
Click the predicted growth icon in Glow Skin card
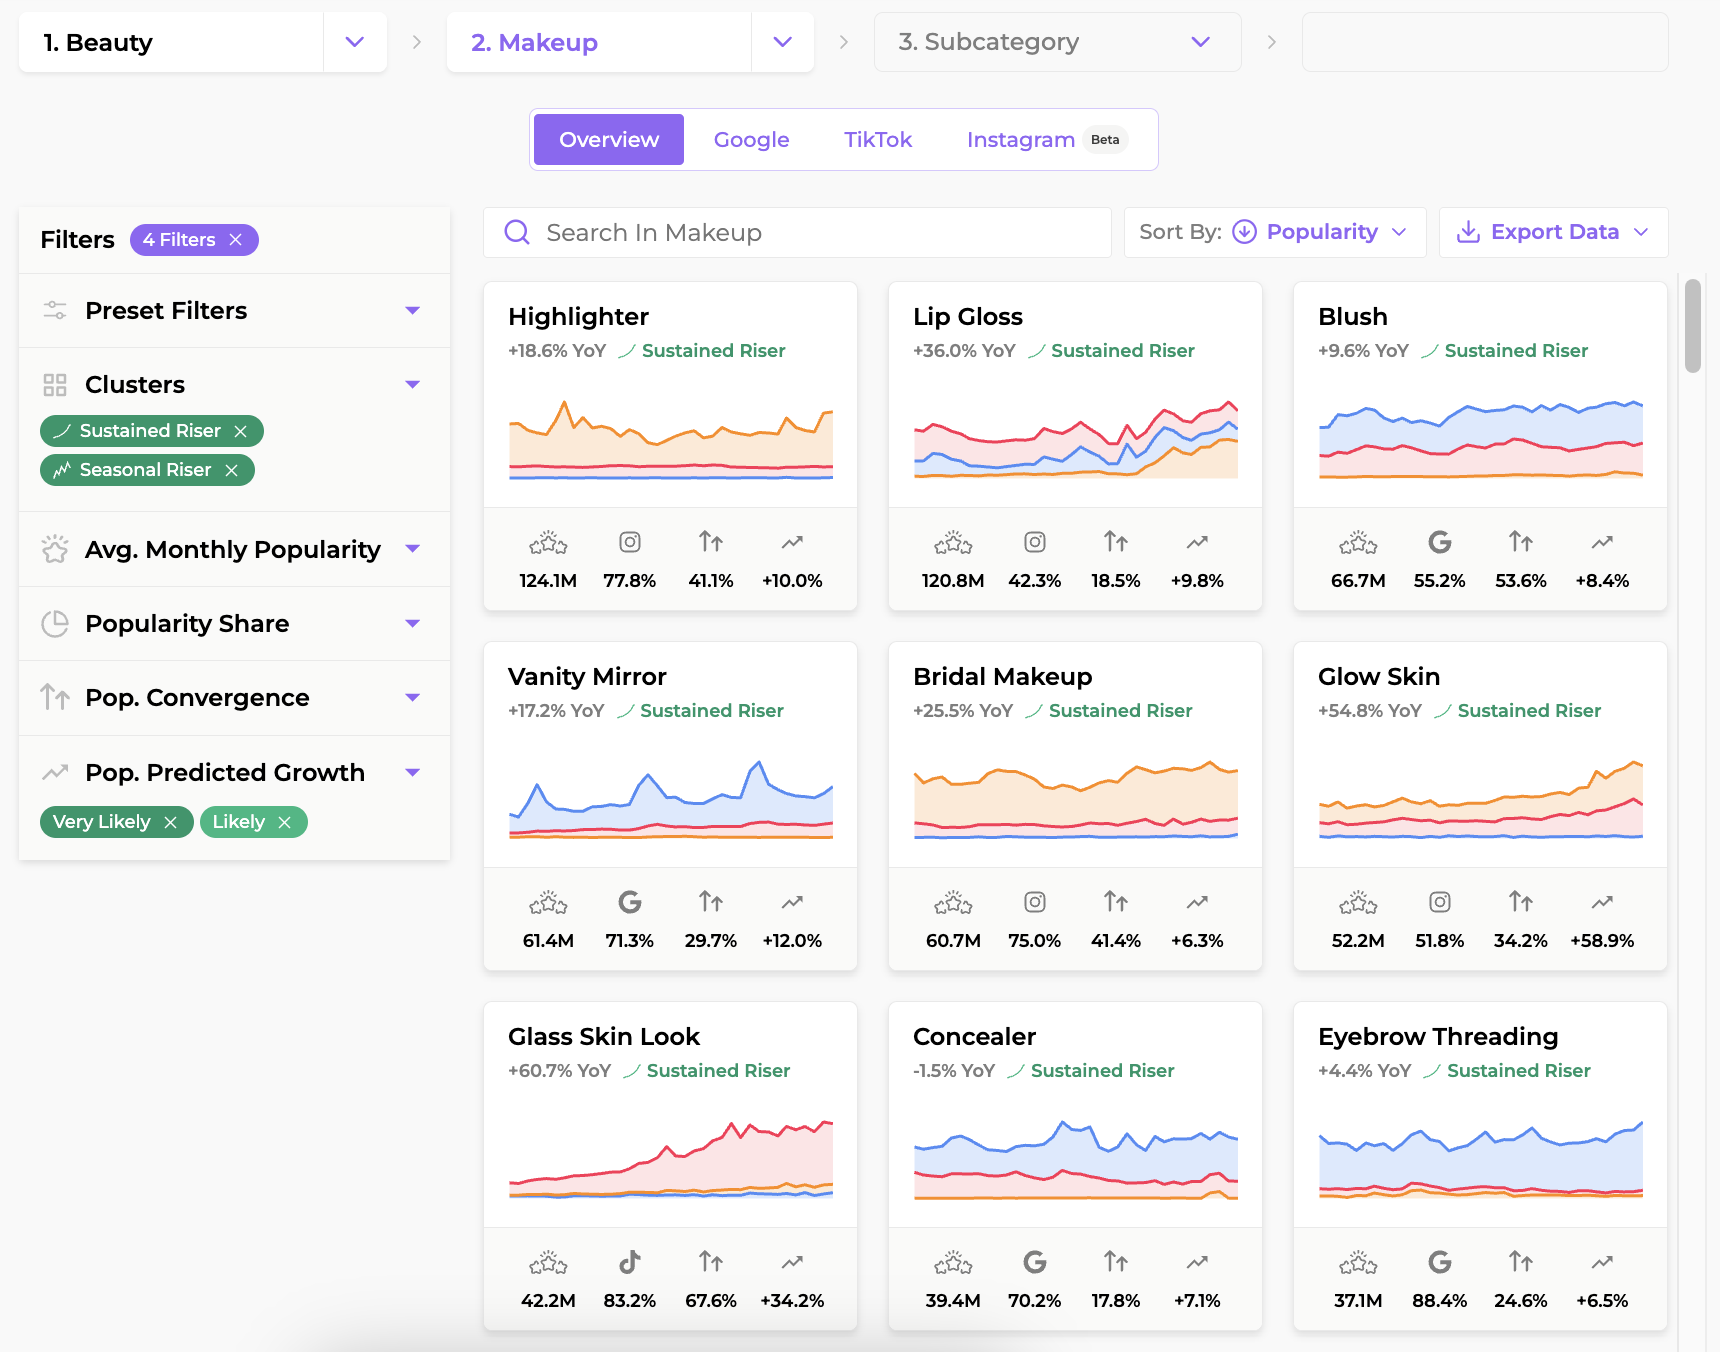tap(1602, 902)
